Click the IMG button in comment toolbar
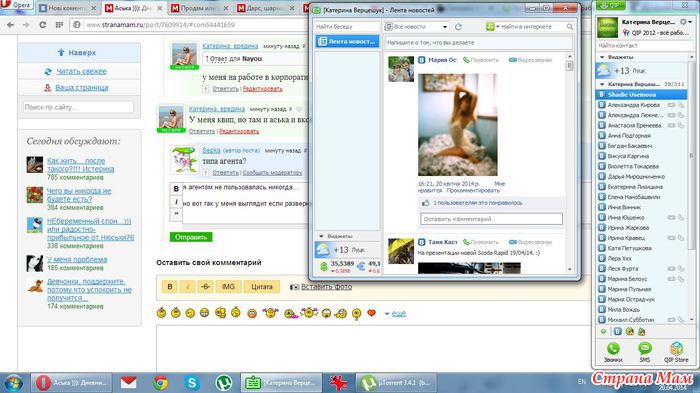The image size is (700, 393). tap(228, 287)
